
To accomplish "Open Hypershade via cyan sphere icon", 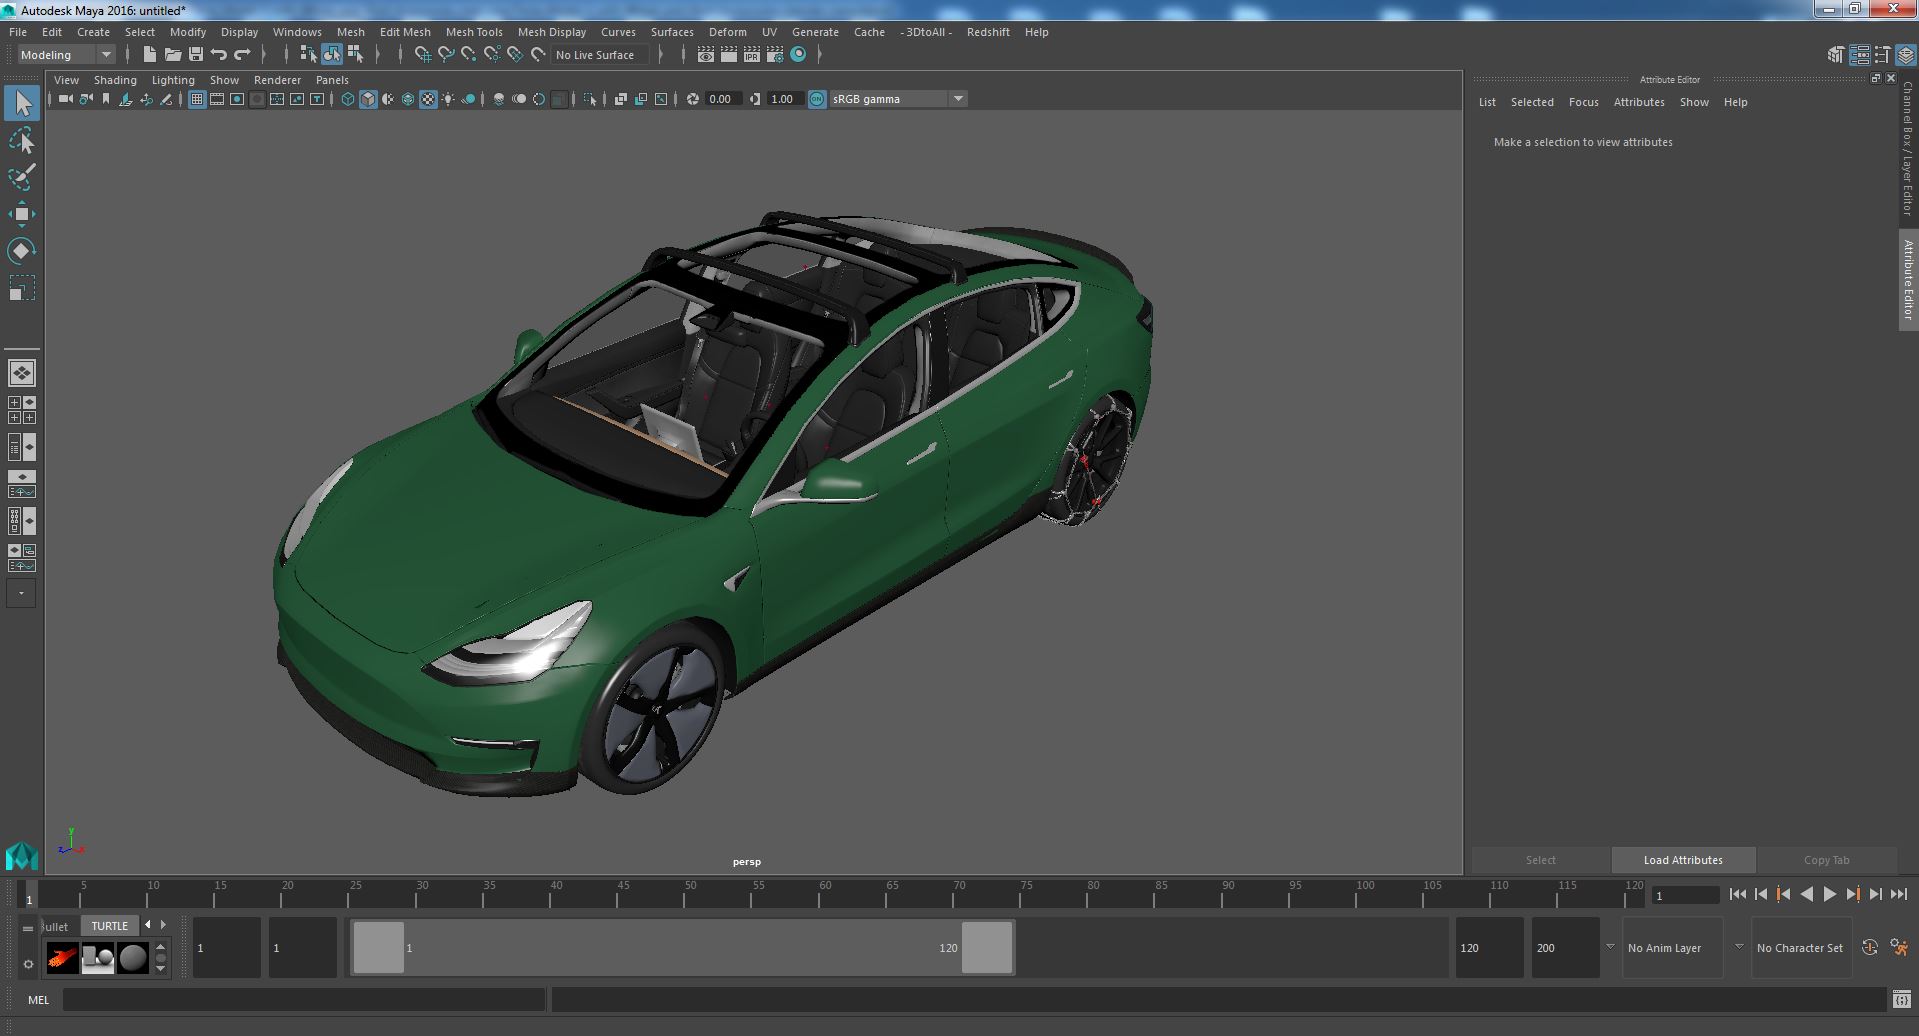I will [798, 55].
